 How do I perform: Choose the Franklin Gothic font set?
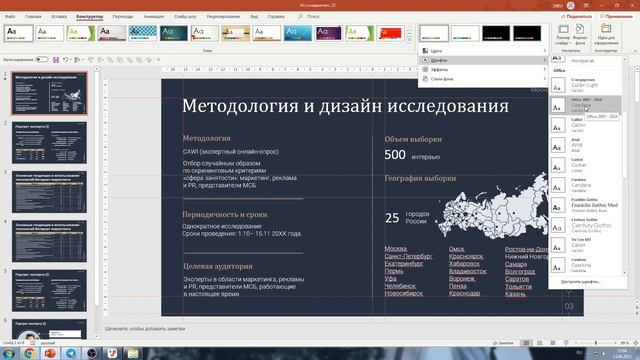tap(586, 205)
